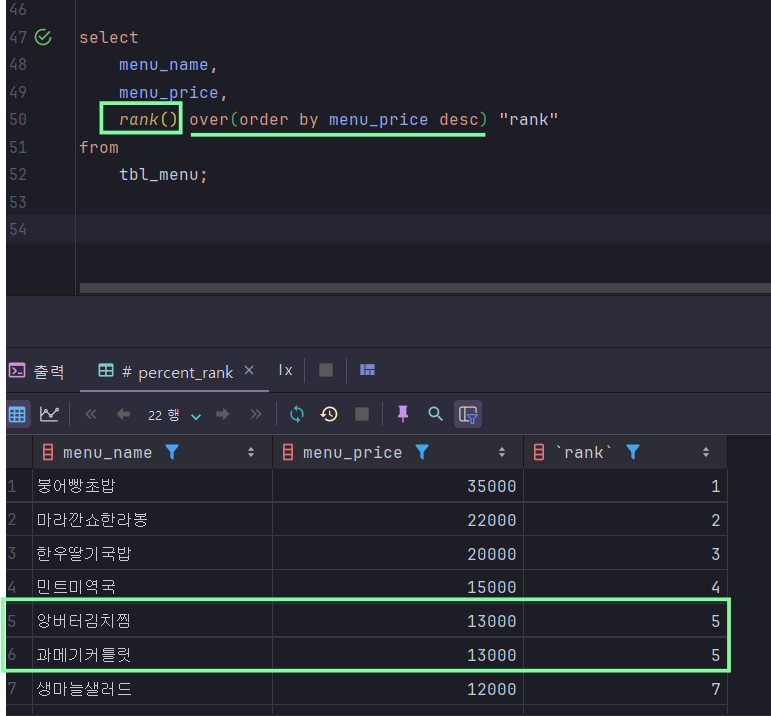Cancel running query from result toolbar
This screenshot has height=716, width=771.
coord(362,414)
